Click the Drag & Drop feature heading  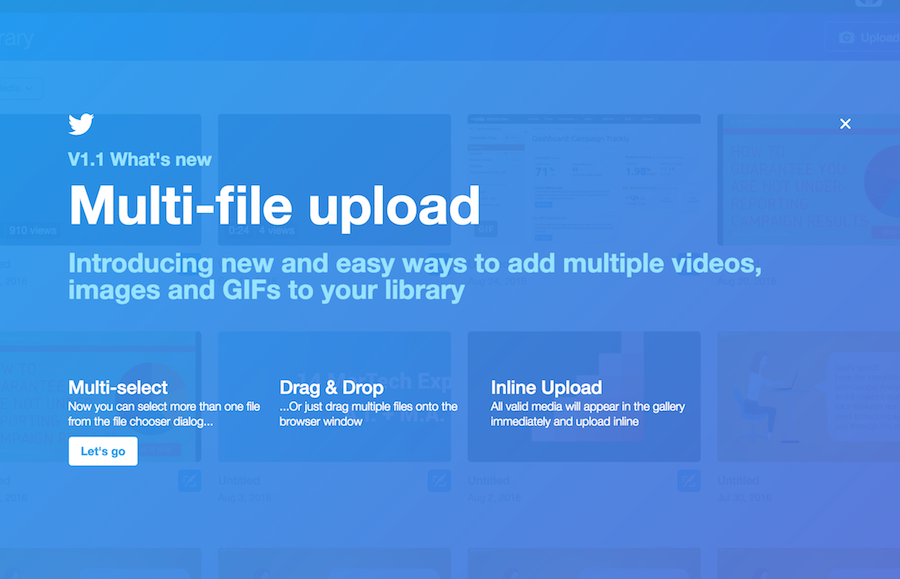(331, 387)
